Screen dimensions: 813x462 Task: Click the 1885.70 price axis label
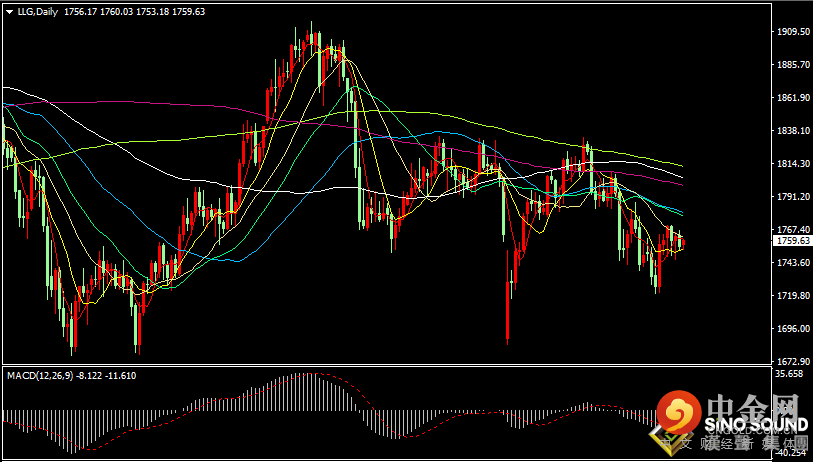coord(794,65)
